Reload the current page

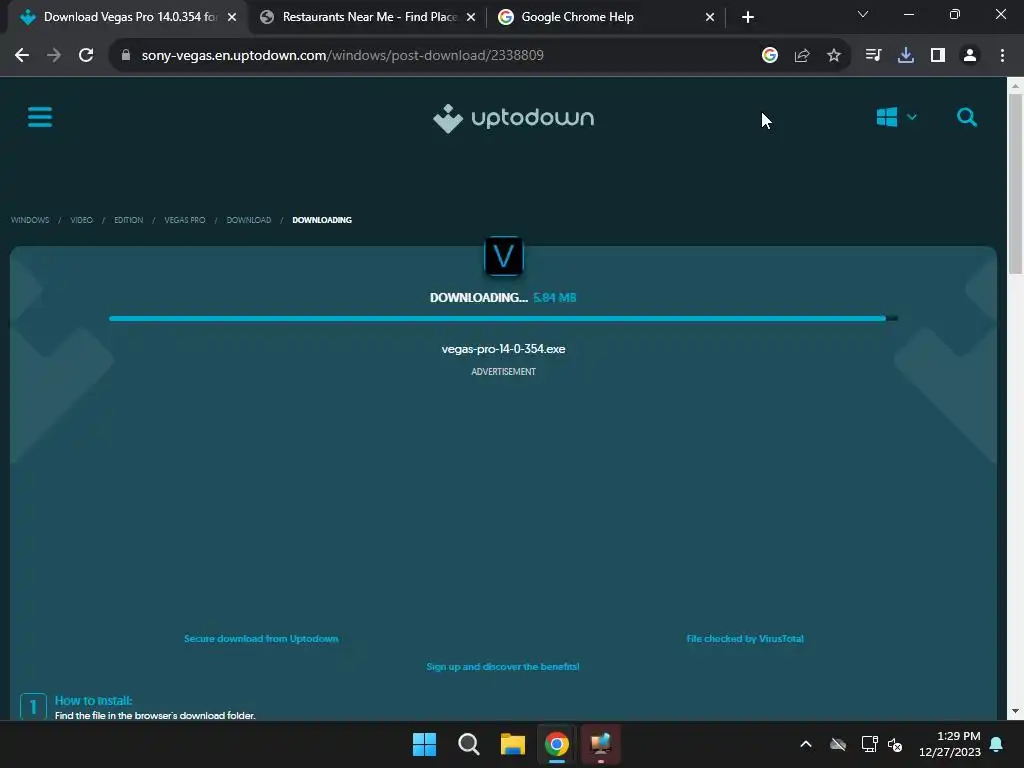click(x=86, y=55)
